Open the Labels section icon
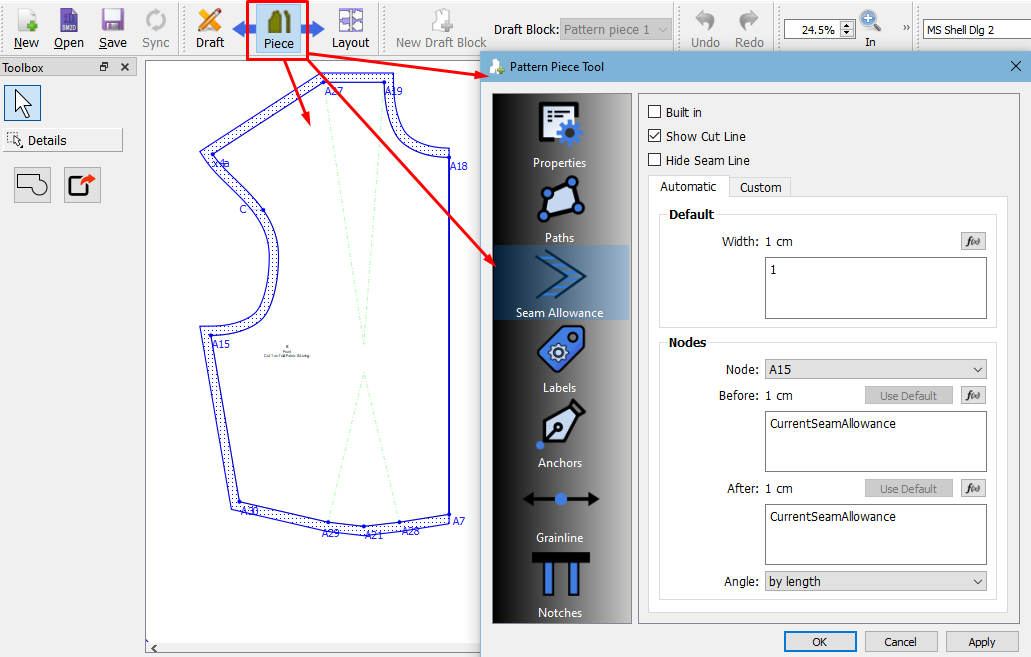 pos(559,358)
